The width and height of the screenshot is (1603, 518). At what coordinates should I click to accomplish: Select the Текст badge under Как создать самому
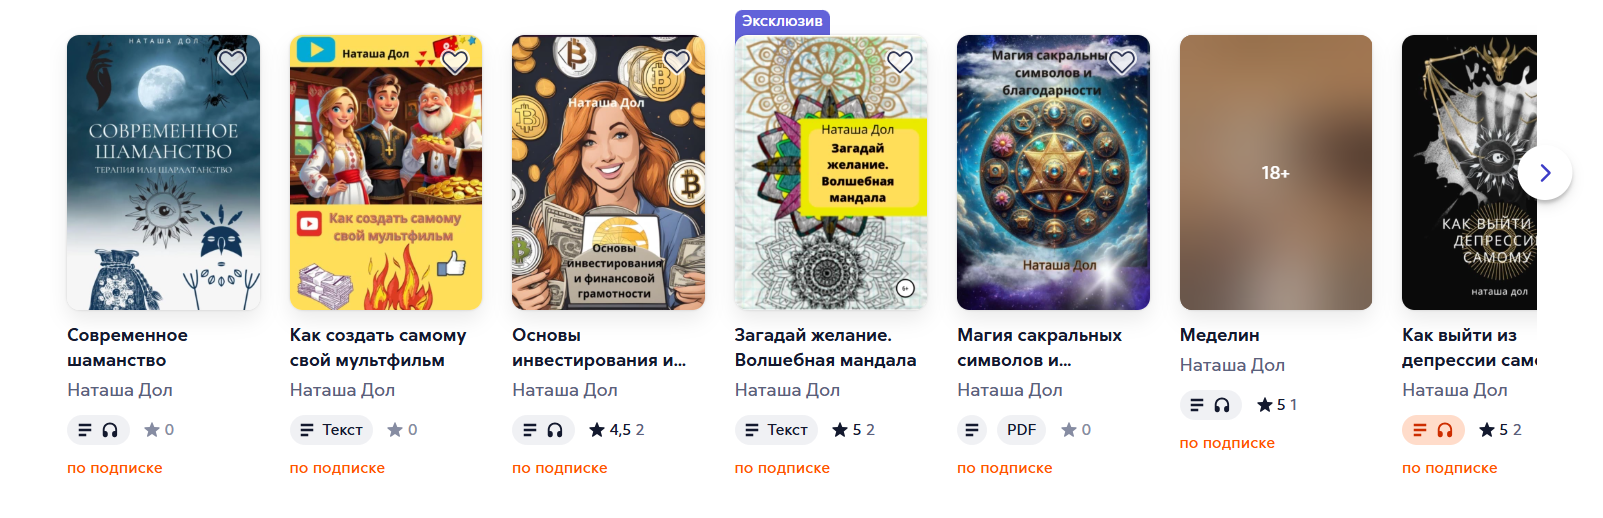pyautogui.click(x=331, y=430)
